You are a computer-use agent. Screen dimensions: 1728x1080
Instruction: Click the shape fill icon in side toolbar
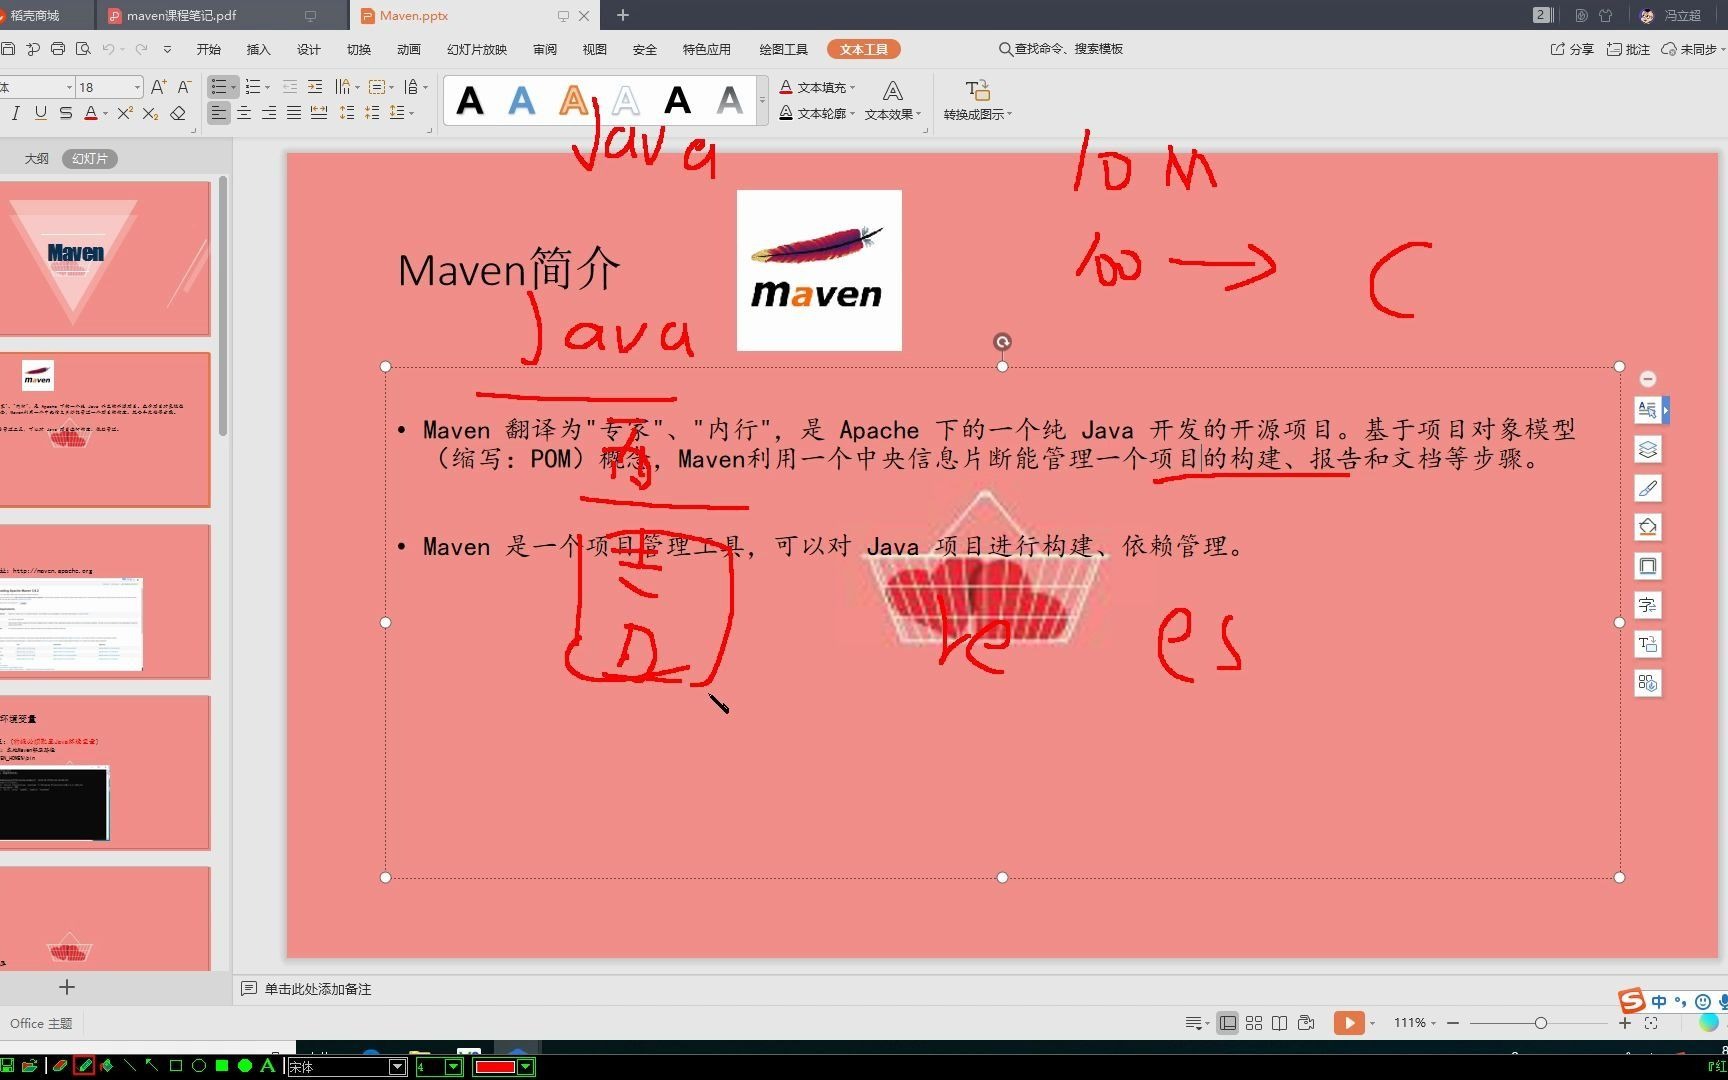(x=1648, y=527)
